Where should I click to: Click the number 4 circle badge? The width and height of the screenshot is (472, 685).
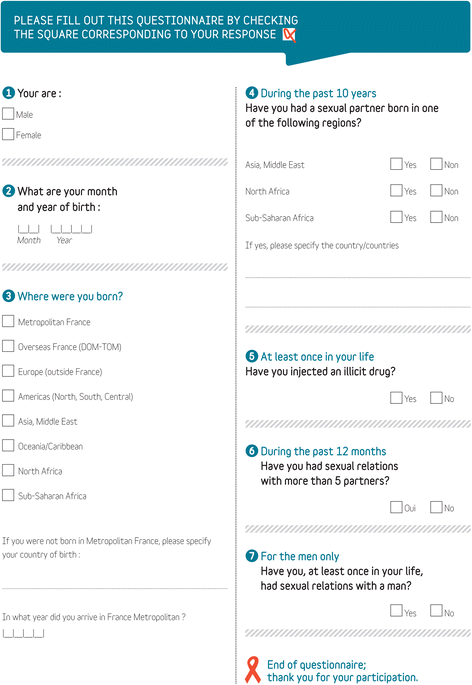pos(251,93)
